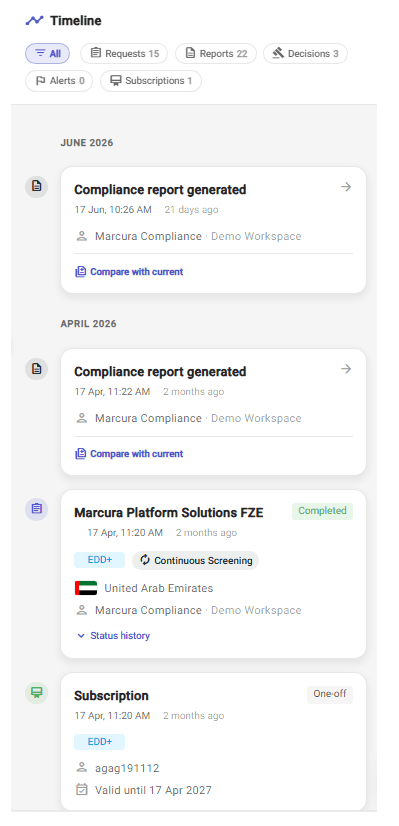This screenshot has width=399, height=826.
Task: Click the EDD+ tag on Subscription card
Action: (x=100, y=742)
